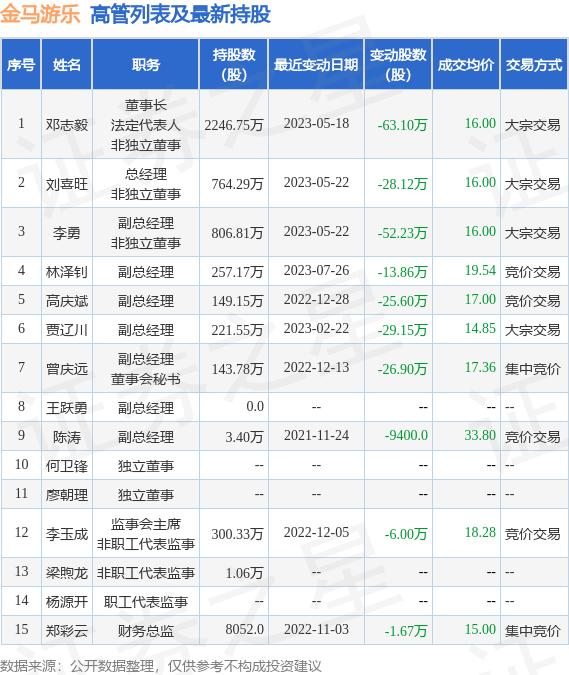The width and height of the screenshot is (569, 675).
Task: Click the name 王跃勇
Action: (67, 407)
